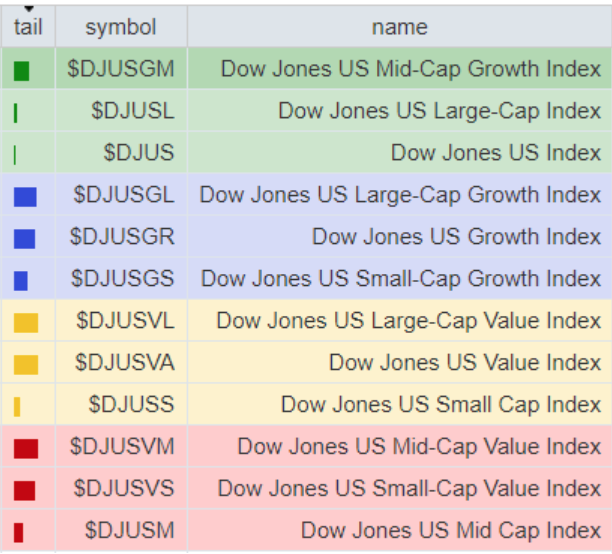Click the small yellow tail marker for $DJUSS
Image resolution: width=612 pixels, height=554 pixels.
point(17,407)
